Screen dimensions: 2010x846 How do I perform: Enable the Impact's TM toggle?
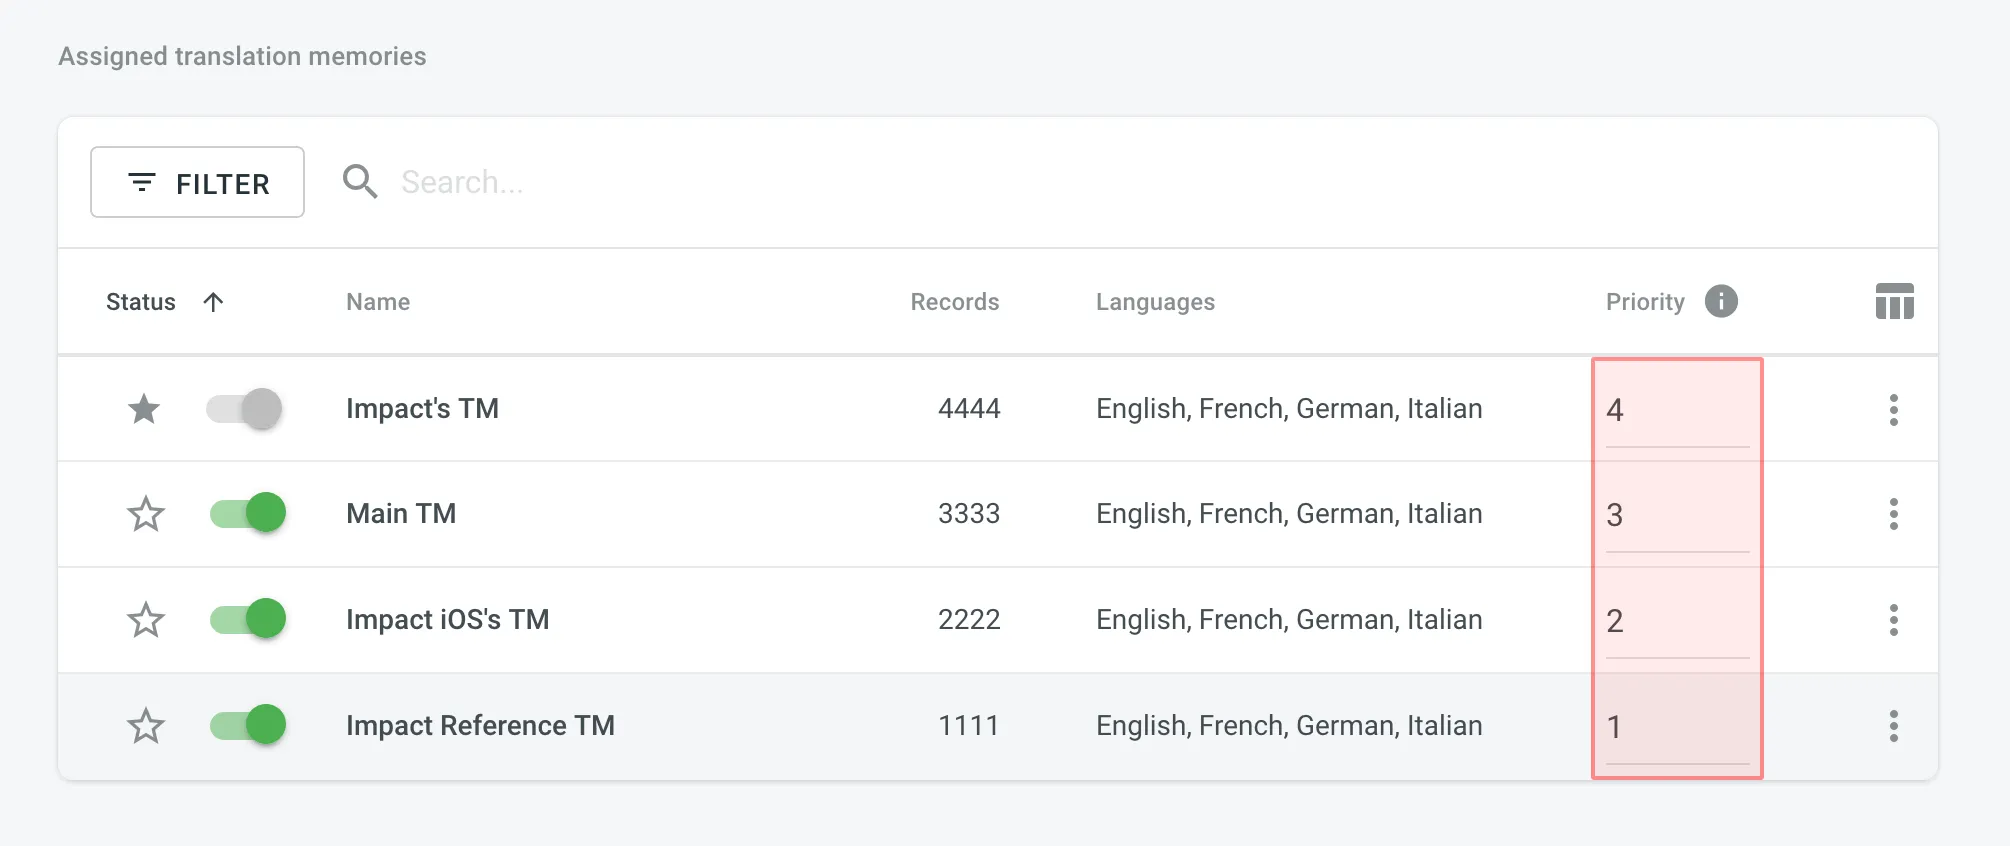point(245,409)
